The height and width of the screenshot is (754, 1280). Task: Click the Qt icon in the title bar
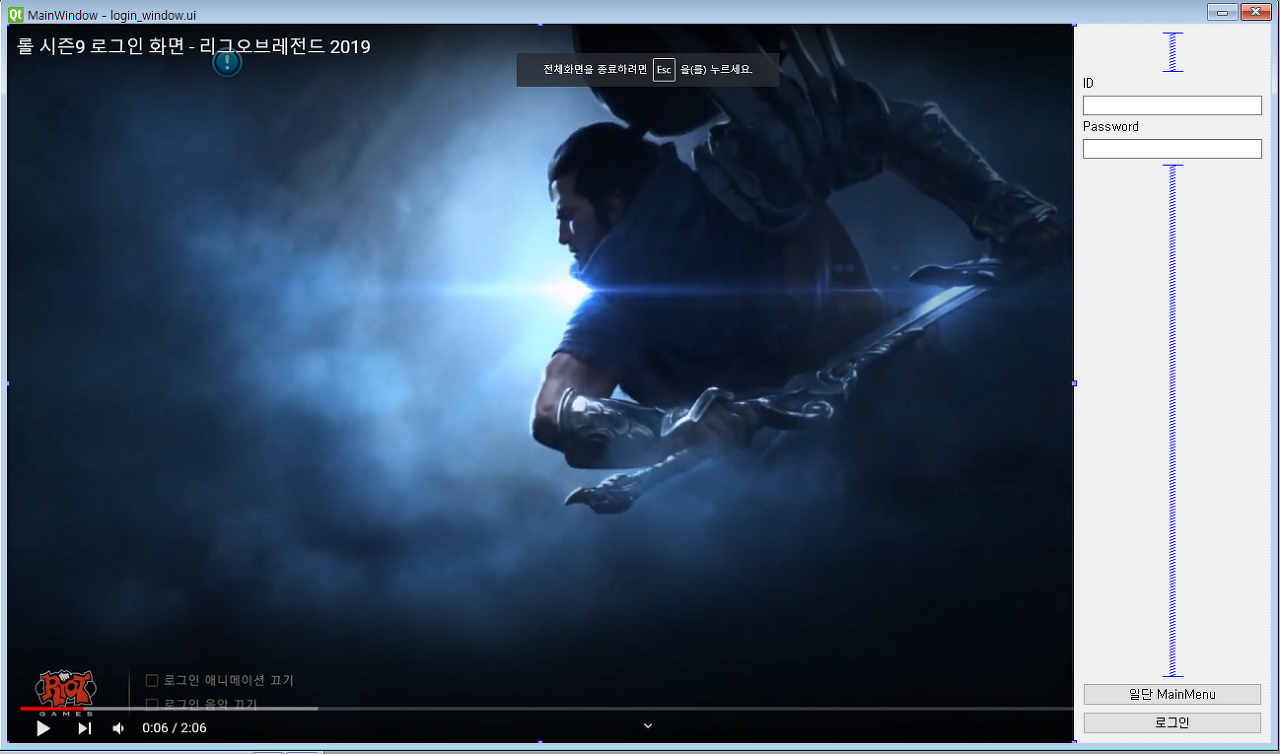pyautogui.click(x=15, y=14)
